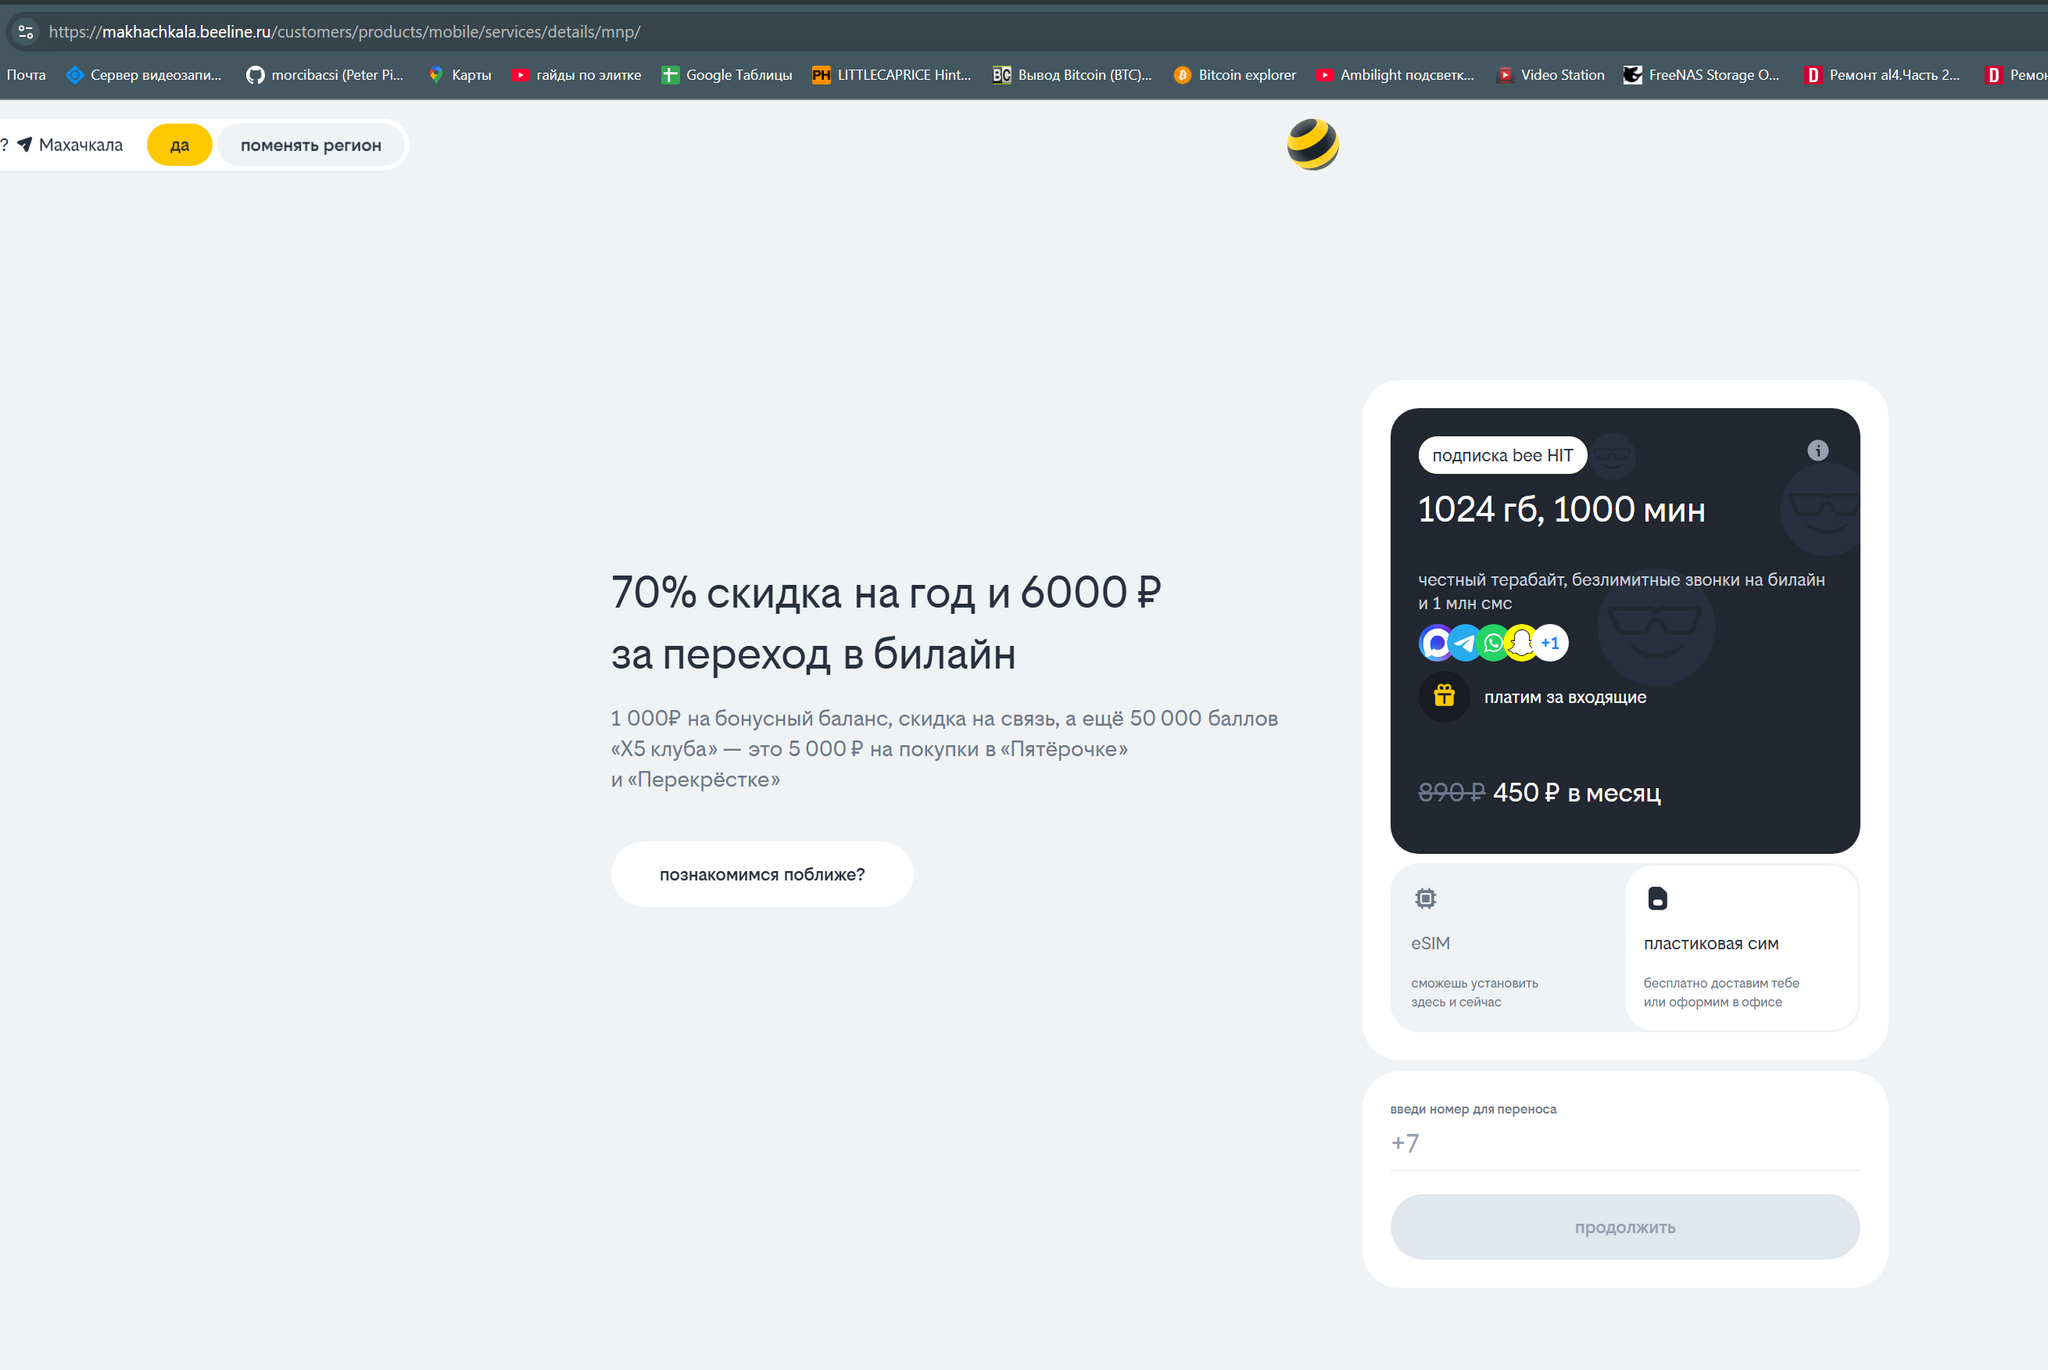The image size is (2048, 1370).
Task: Click the Махачкала location label
Action: click(80, 145)
